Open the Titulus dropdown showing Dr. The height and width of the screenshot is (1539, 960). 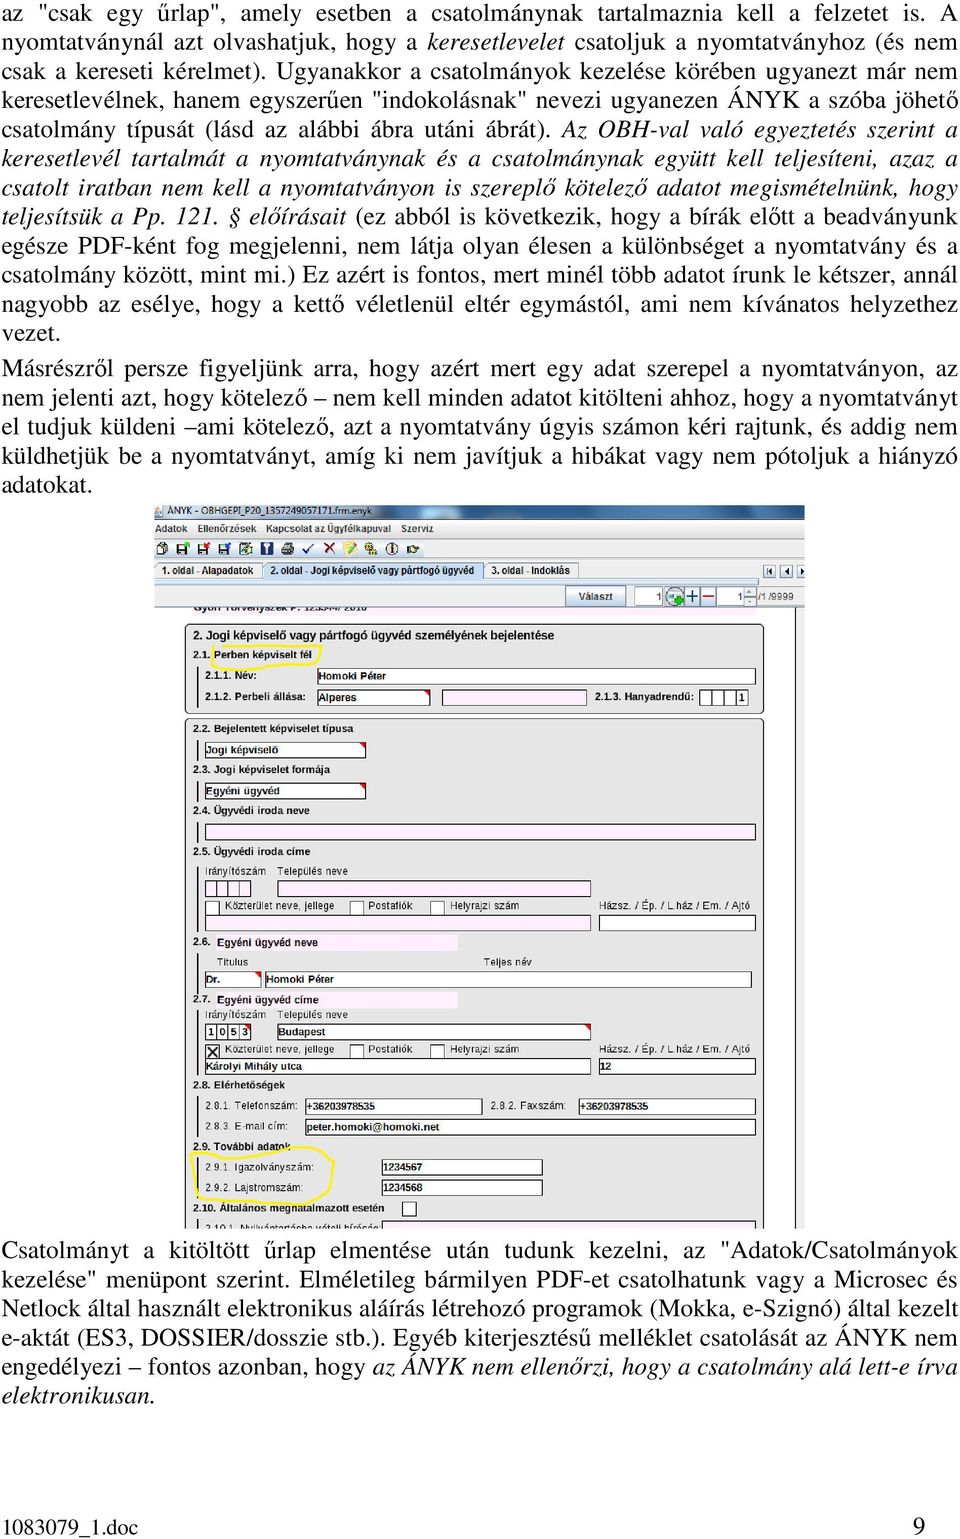click(232, 979)
